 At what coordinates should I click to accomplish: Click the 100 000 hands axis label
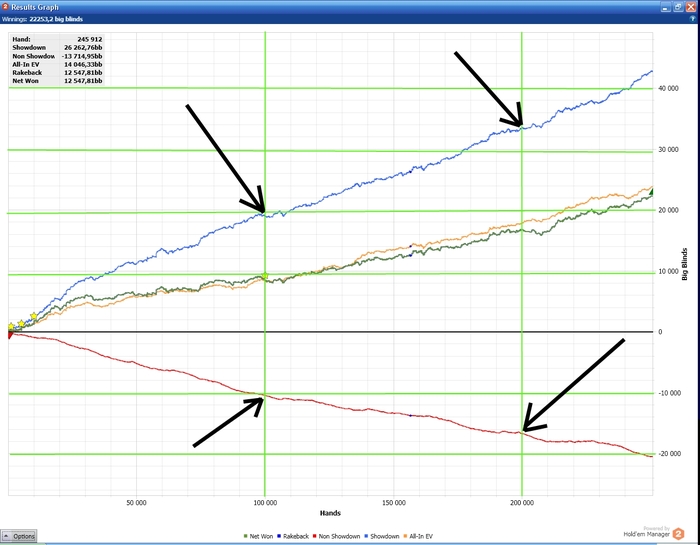(x=265, y=503)
